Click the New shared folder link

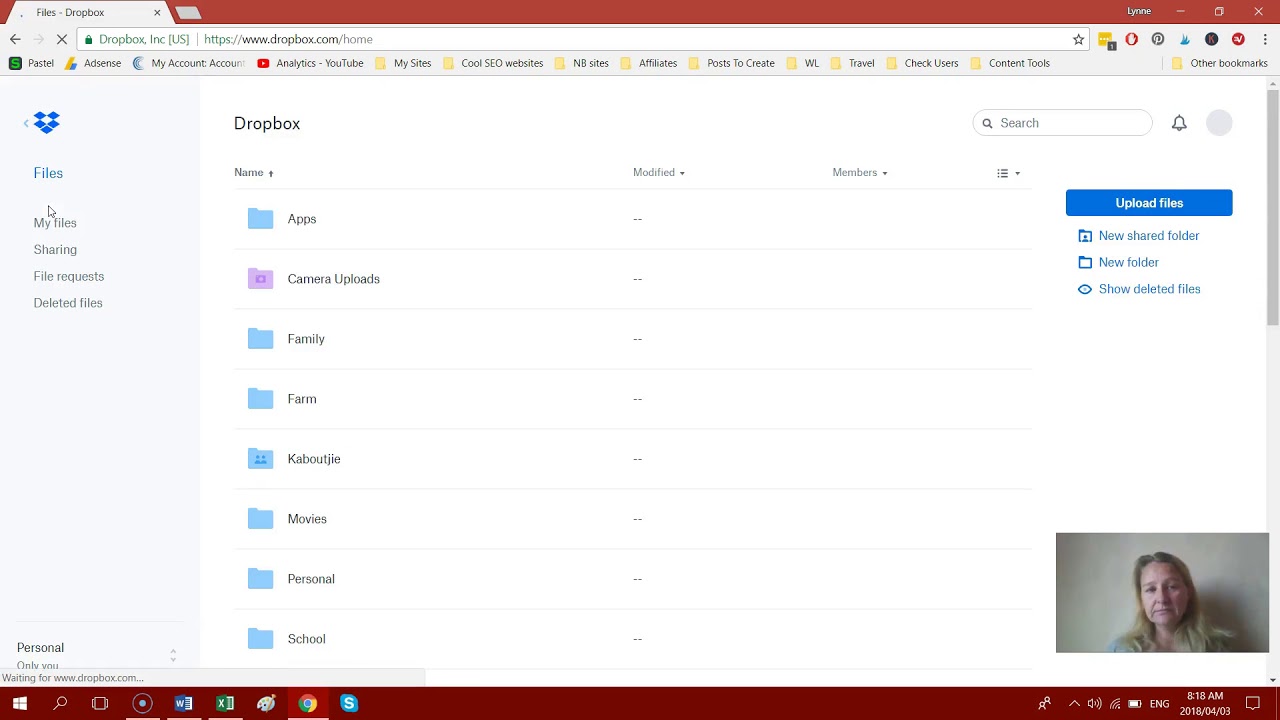click(x=1149, y=236)
